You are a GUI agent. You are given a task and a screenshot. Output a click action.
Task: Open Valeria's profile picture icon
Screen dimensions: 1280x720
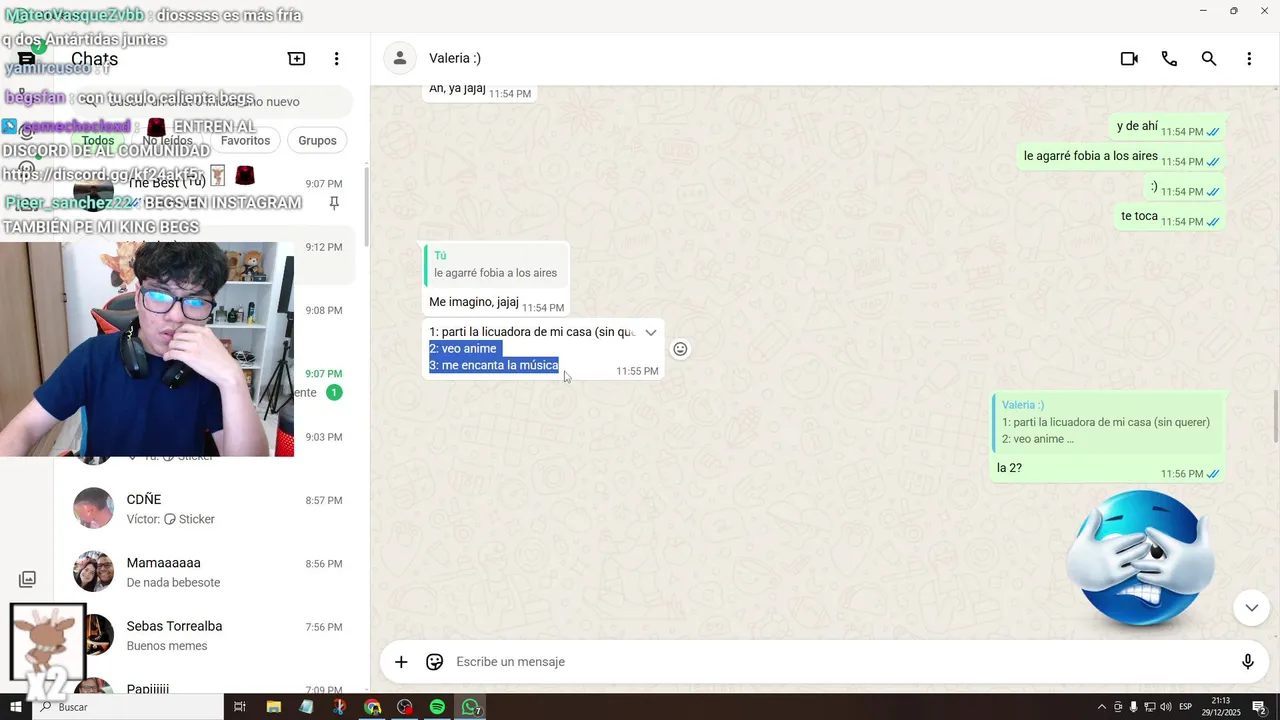400,58
